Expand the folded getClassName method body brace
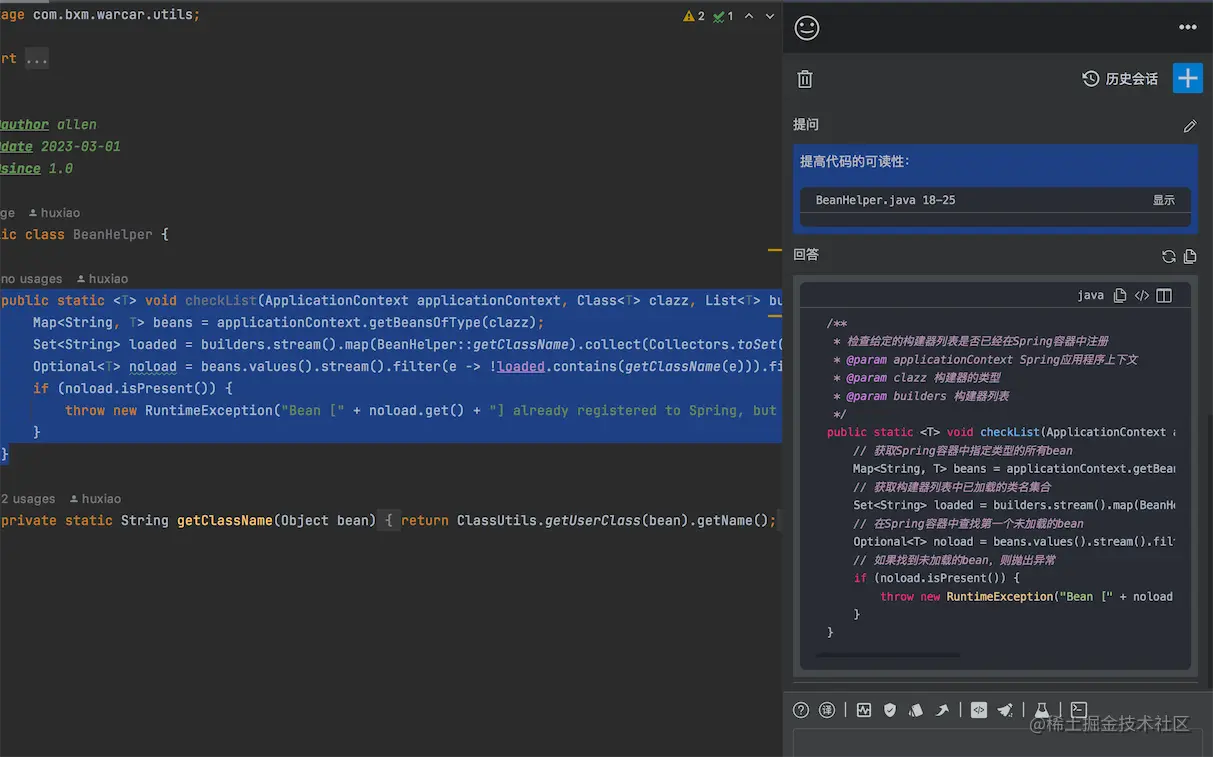Image resolution: width=1213 pixels, height=757 pixels. click(x=389, y=521)
